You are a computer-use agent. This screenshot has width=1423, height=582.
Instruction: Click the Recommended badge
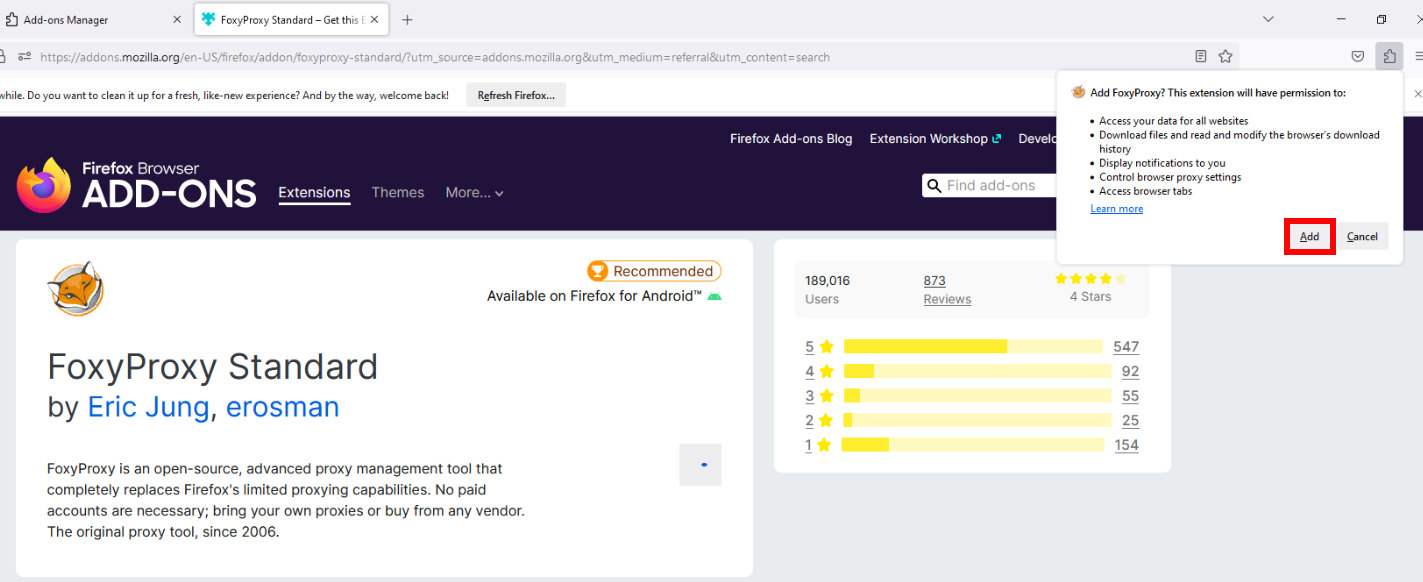coord(654,271)
